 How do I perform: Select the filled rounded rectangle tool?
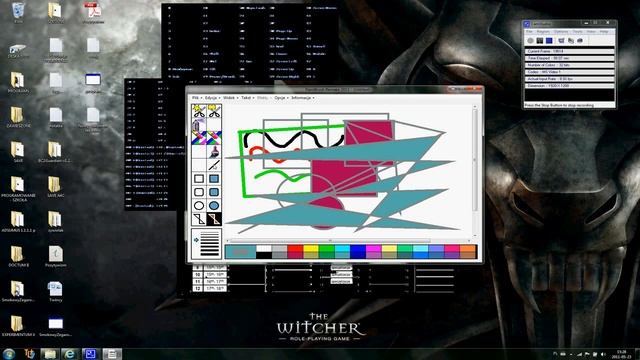214,192
